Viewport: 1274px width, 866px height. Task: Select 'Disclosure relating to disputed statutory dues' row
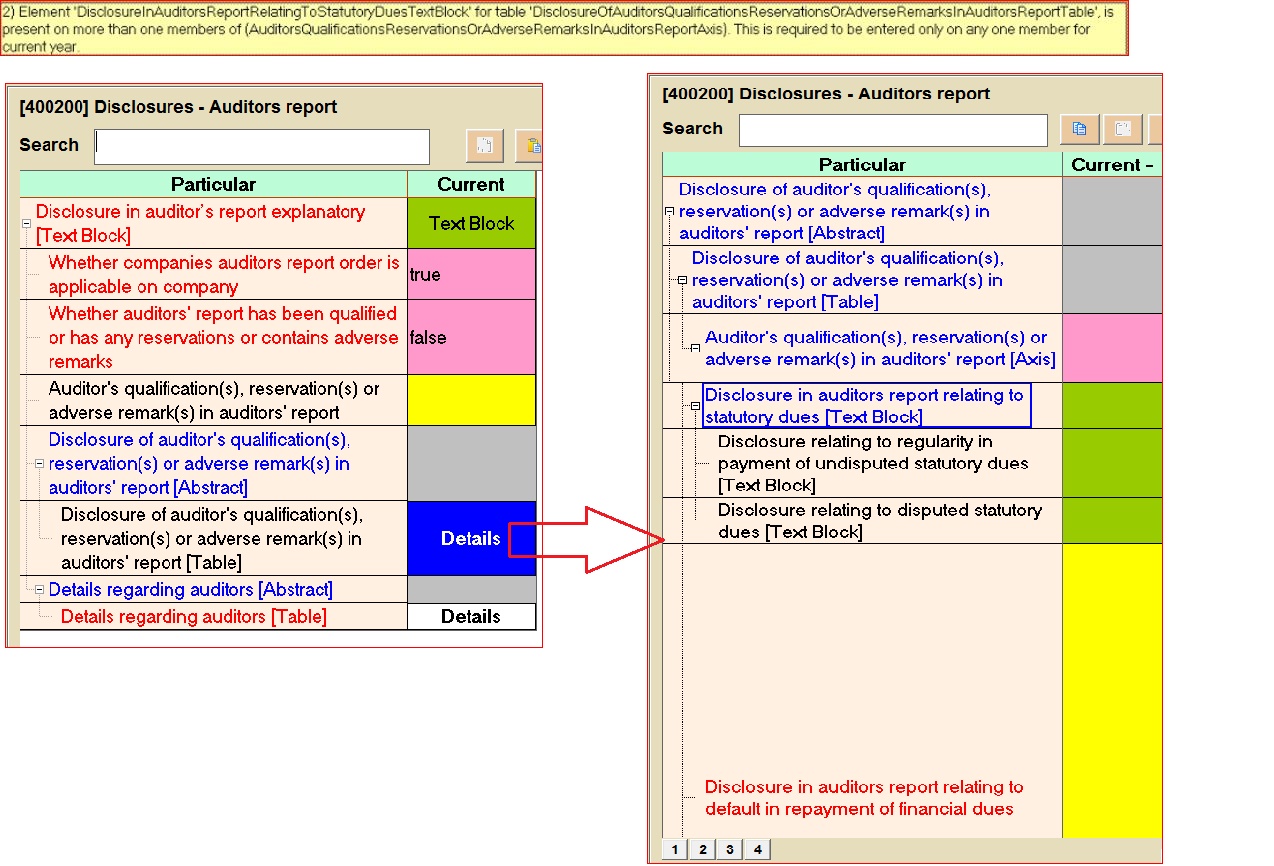879,521
